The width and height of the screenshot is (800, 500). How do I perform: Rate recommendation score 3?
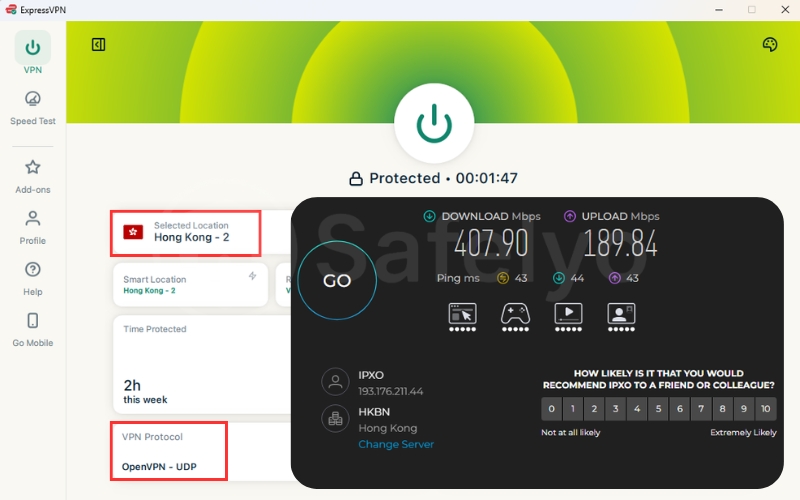tap(616, 409)
